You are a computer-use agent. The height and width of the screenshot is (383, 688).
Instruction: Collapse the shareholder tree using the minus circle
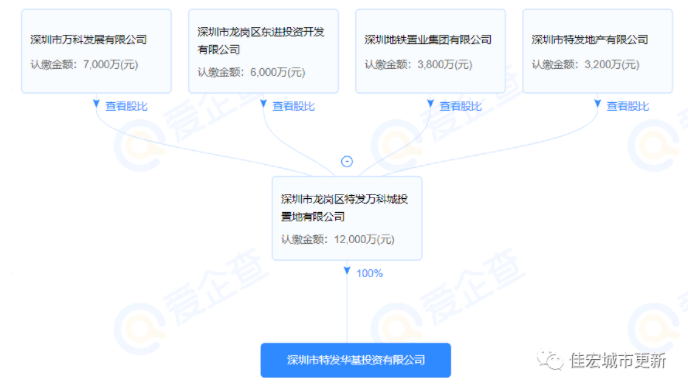point(347,161)
